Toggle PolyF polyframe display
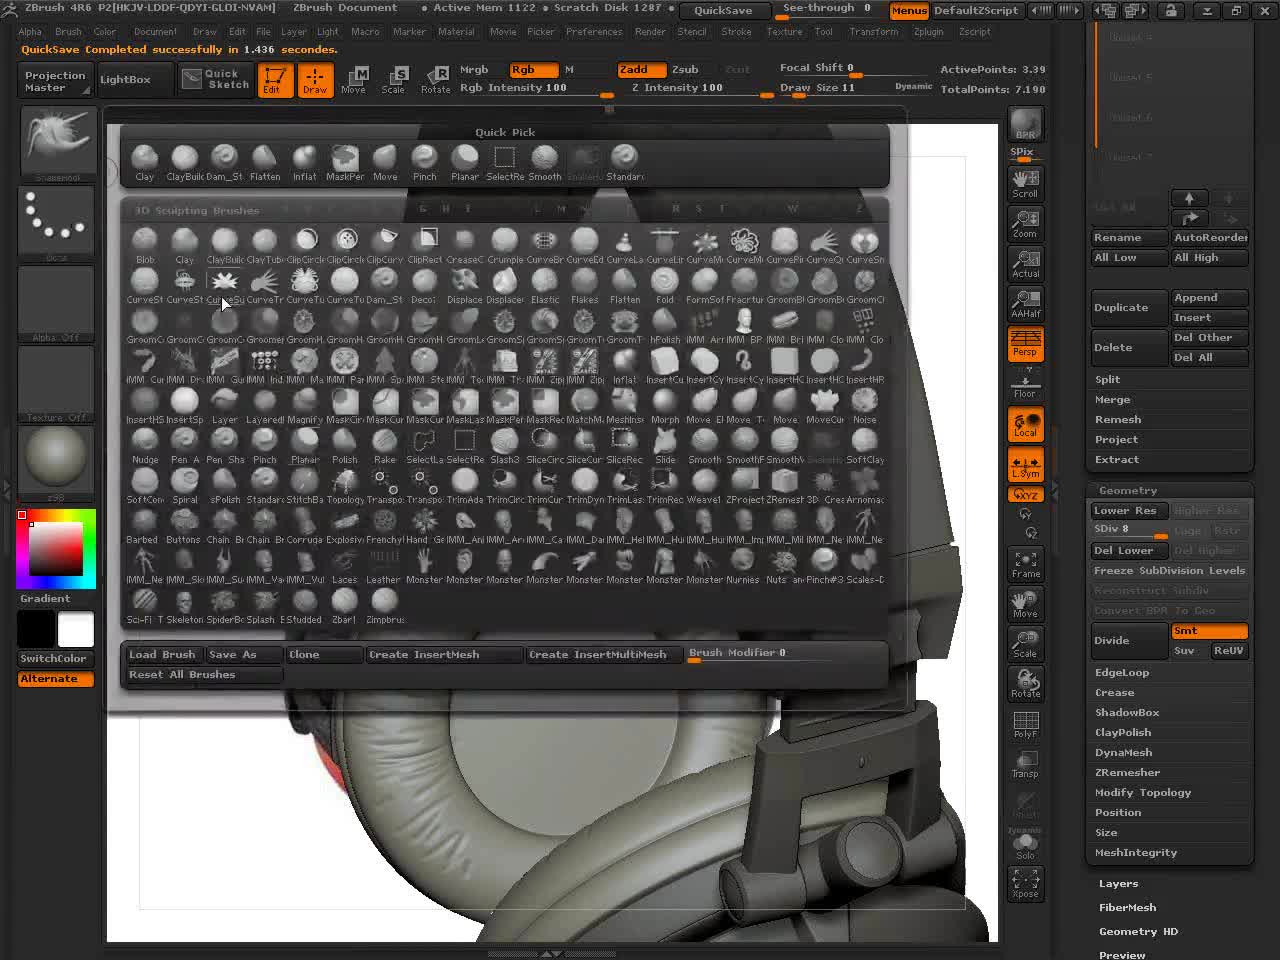1280x960 pixels. point(1025,724)
